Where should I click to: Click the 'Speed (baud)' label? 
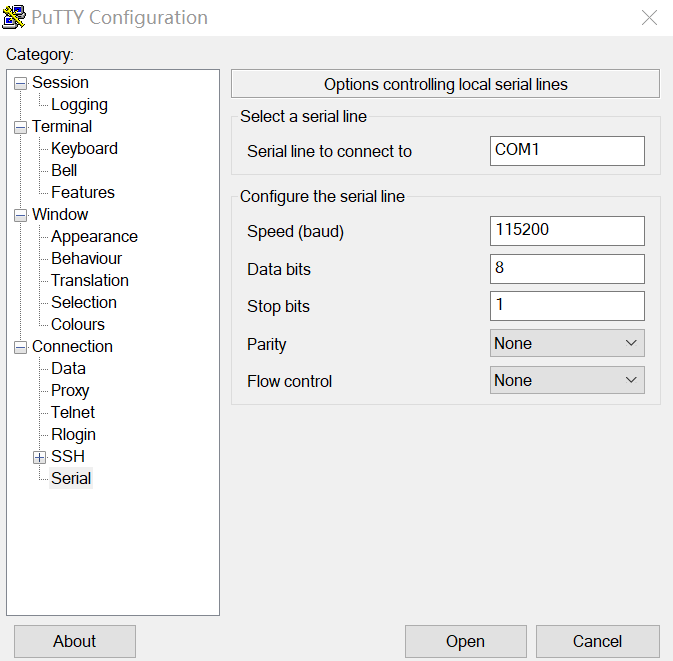point(295,232)
